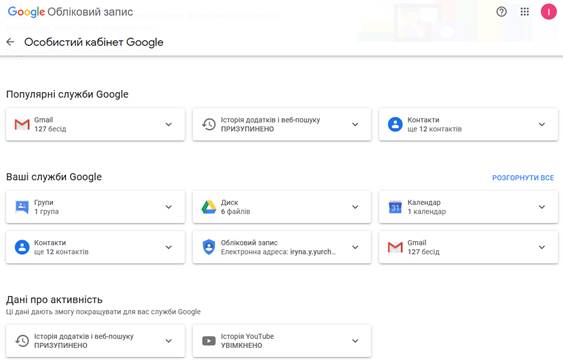Image resolution: width=563 pixels, height=362 pixels.
Task: Open the Google apps grid icon
Action: point(525,12)
